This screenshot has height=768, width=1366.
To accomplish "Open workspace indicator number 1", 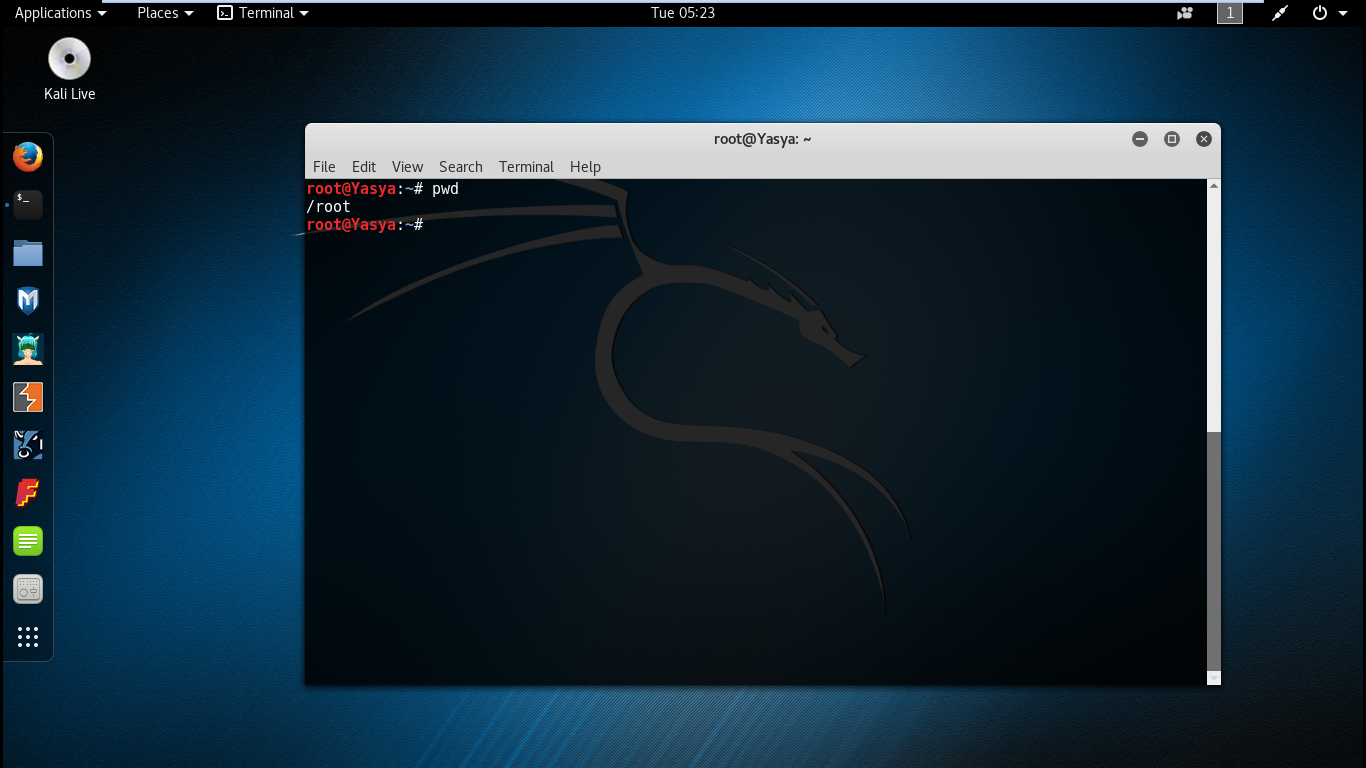I will (1230, 13).
